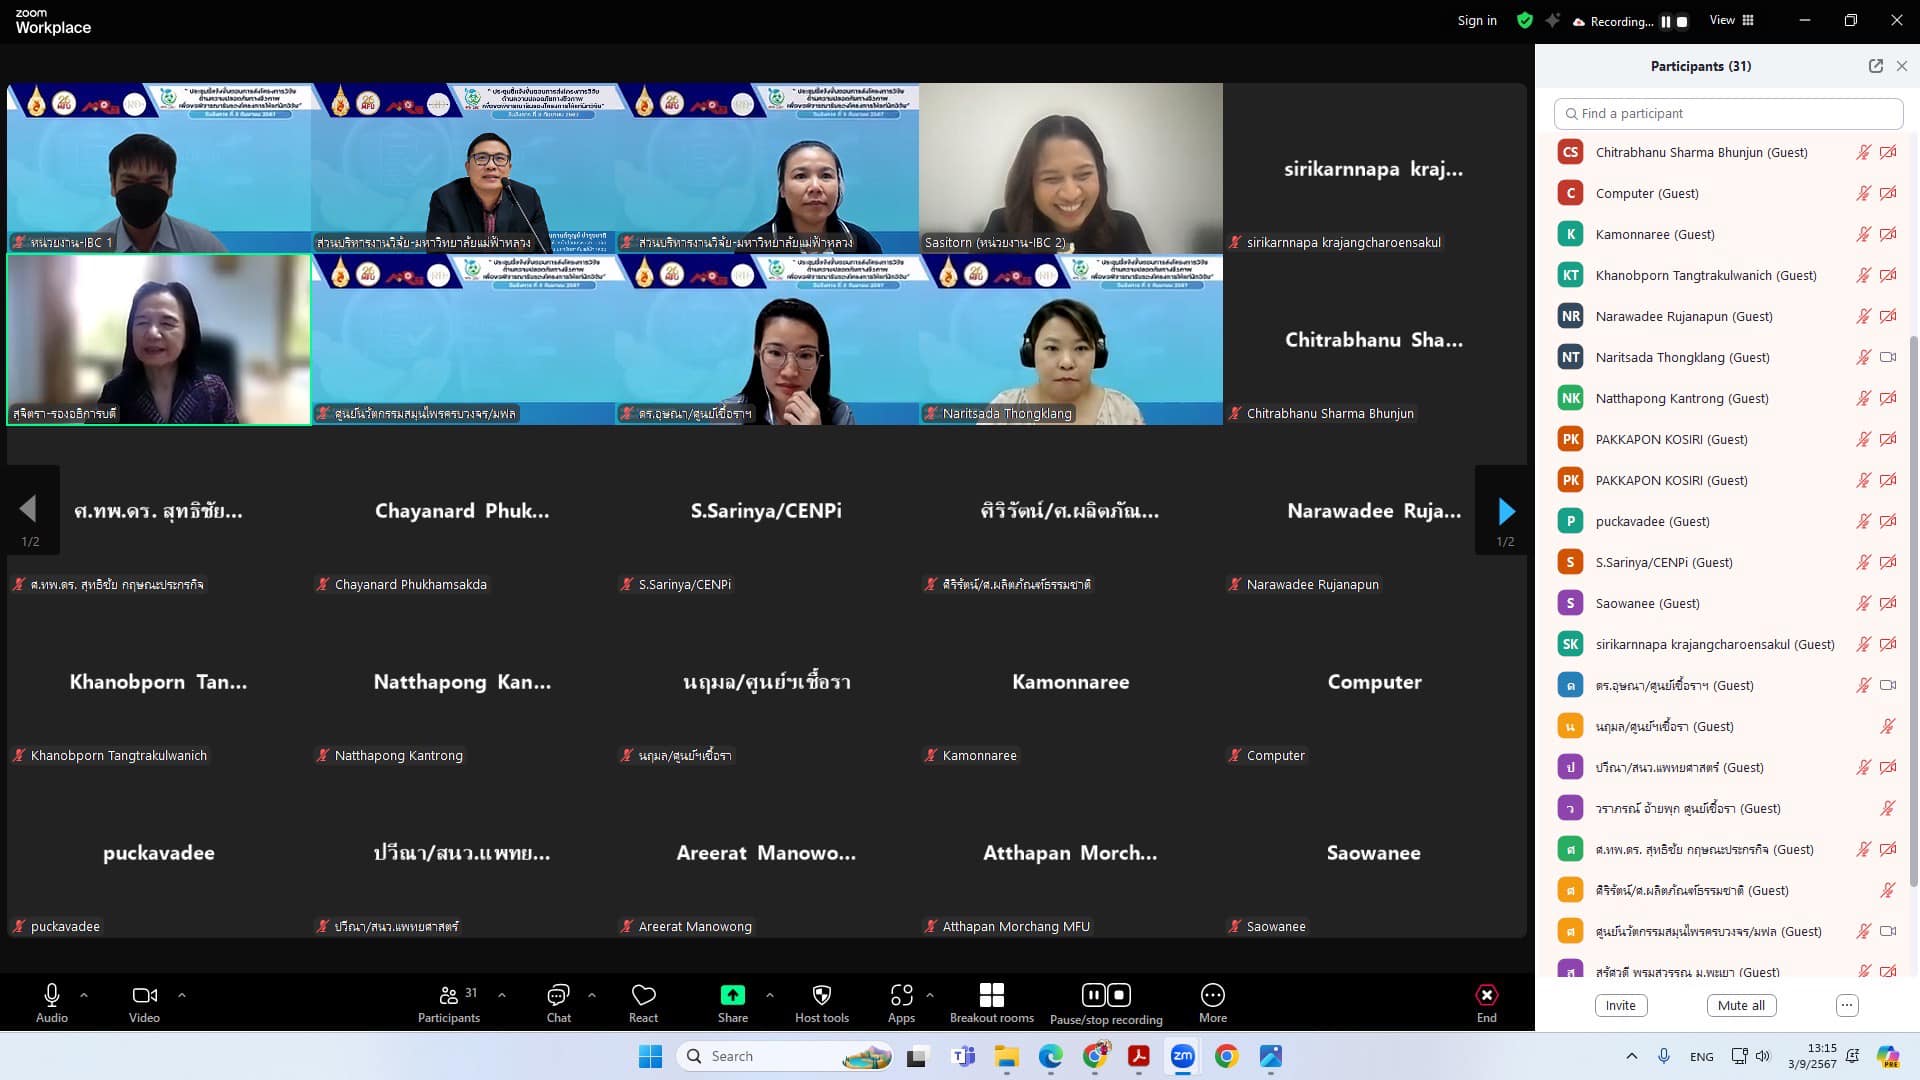Click the Find a participant field
The height and width of the screenshot is (1080, 1920).
pyautogui.click(x=1728, y=113)
